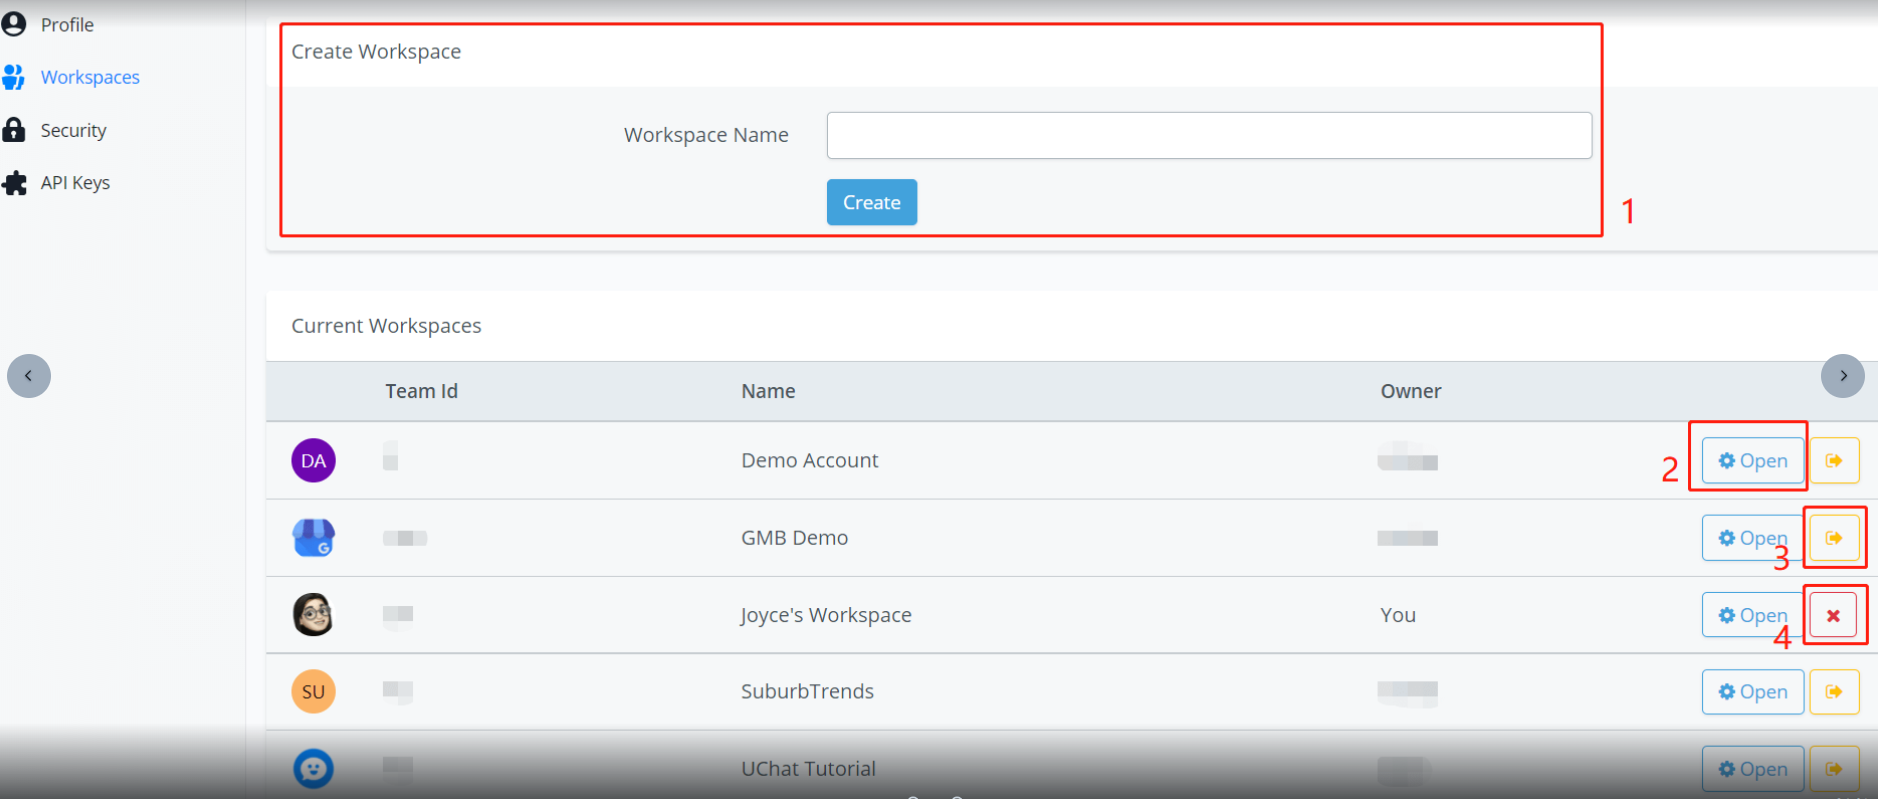The height and width of the screenshot is (799, 1878).
Task: Open Joyce's Workspace
Action: 1752,615
